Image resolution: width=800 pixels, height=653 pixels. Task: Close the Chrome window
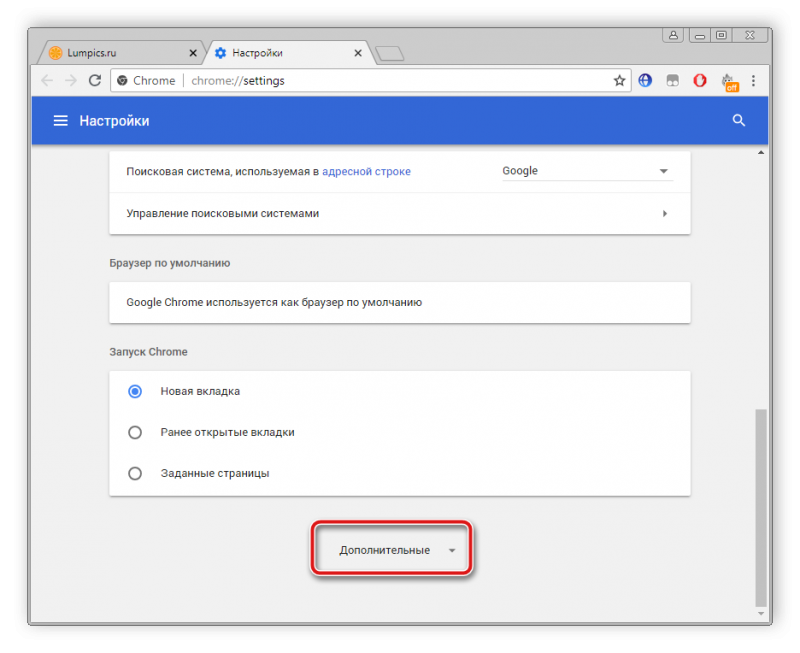click(750, 35)
